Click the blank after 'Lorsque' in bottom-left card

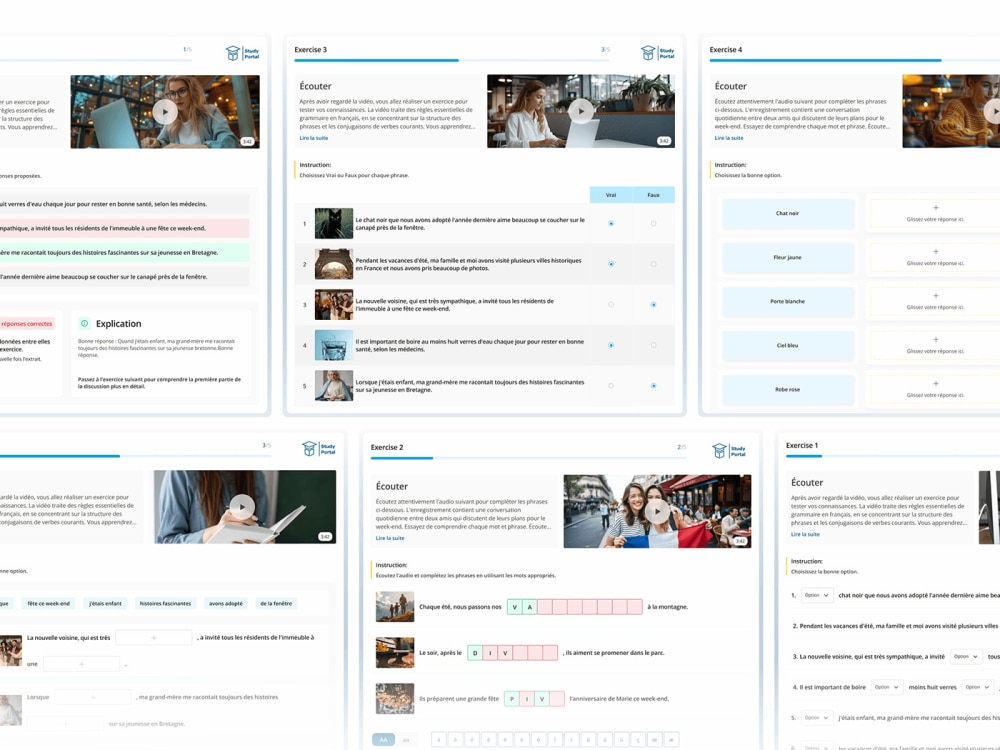pyautogui.click(x=92, y=697)
